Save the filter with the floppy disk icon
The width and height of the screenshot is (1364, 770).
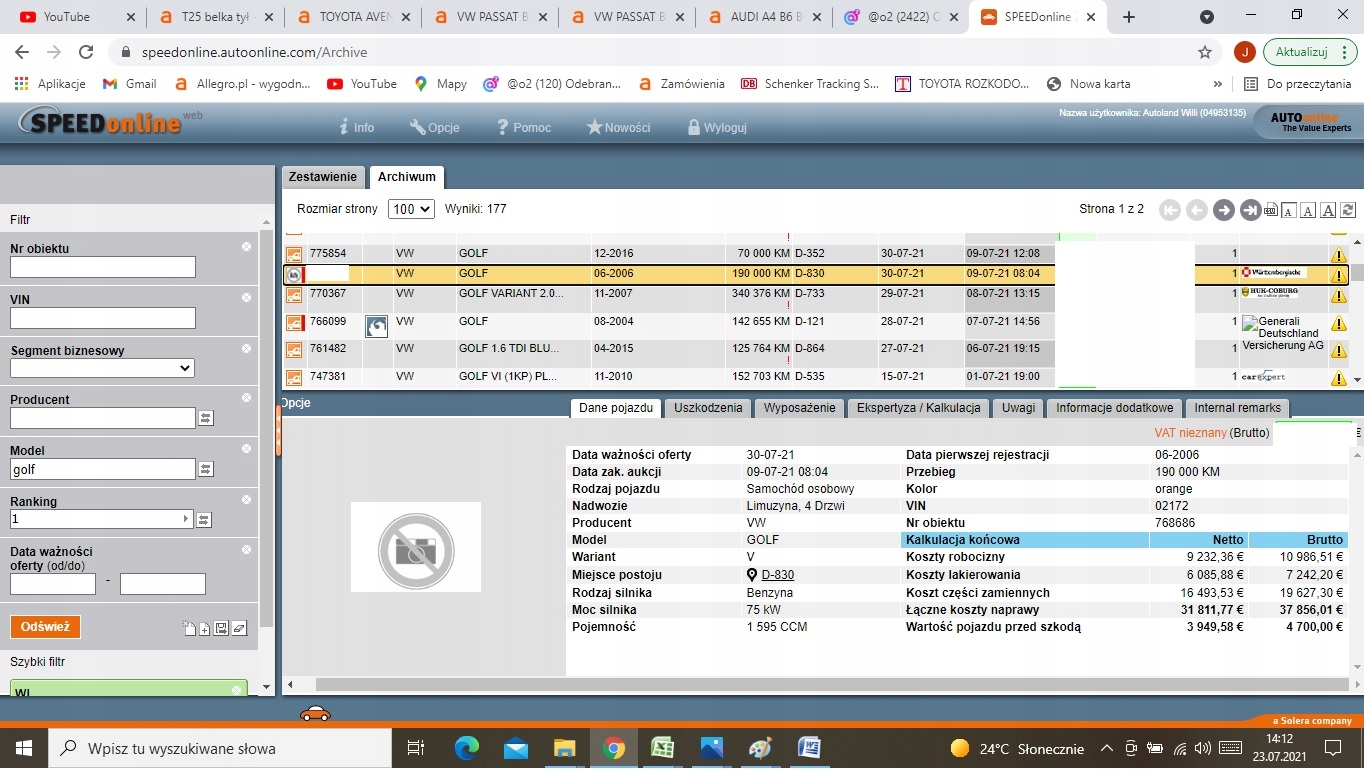[221, 628]
